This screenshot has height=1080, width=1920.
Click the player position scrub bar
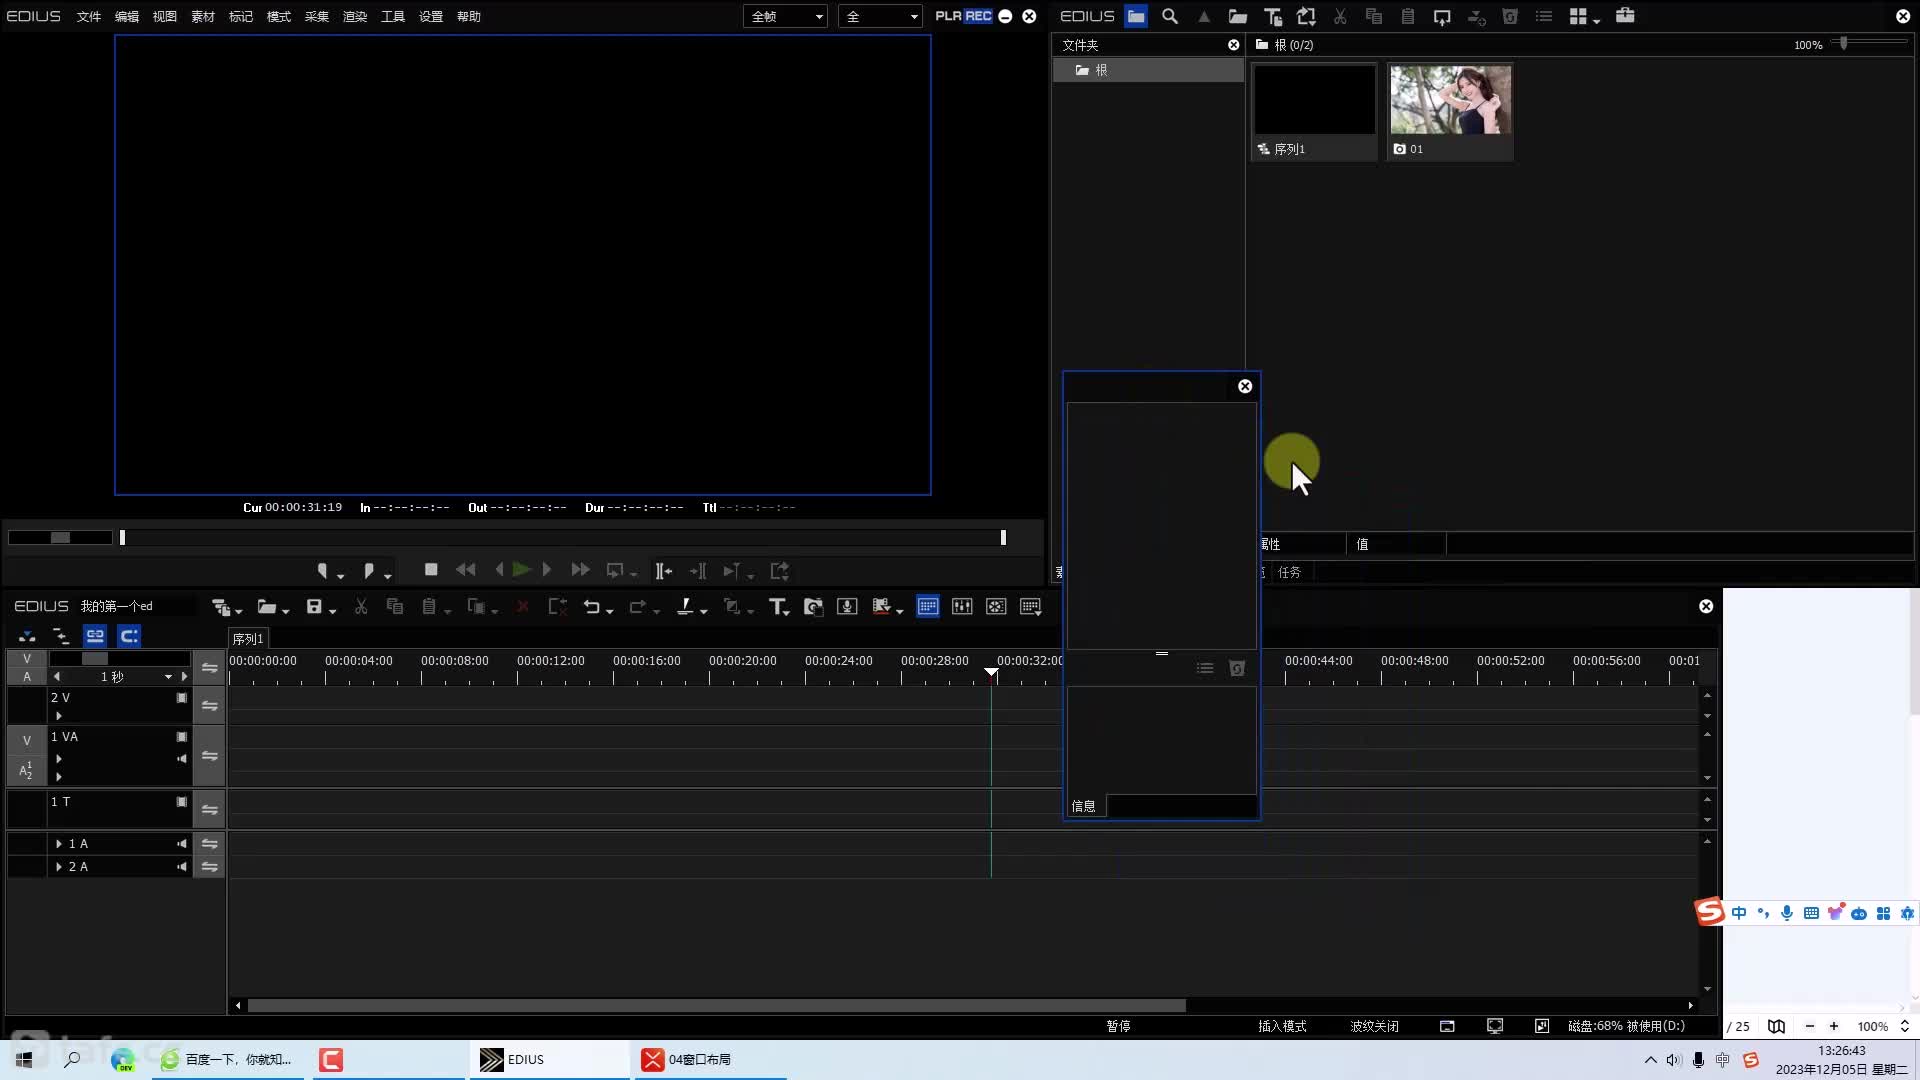coord(562,538)
